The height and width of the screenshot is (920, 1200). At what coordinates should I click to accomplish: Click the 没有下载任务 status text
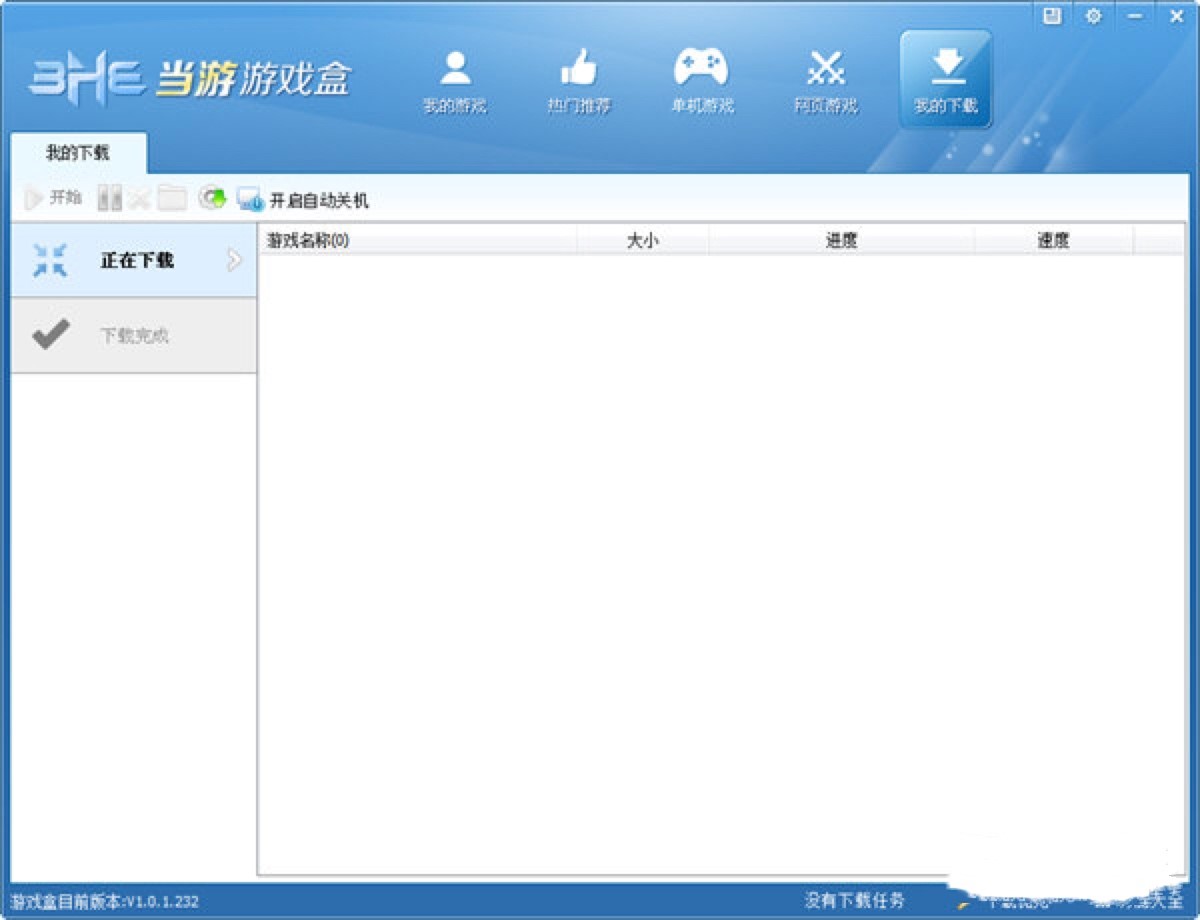[855, 900]
